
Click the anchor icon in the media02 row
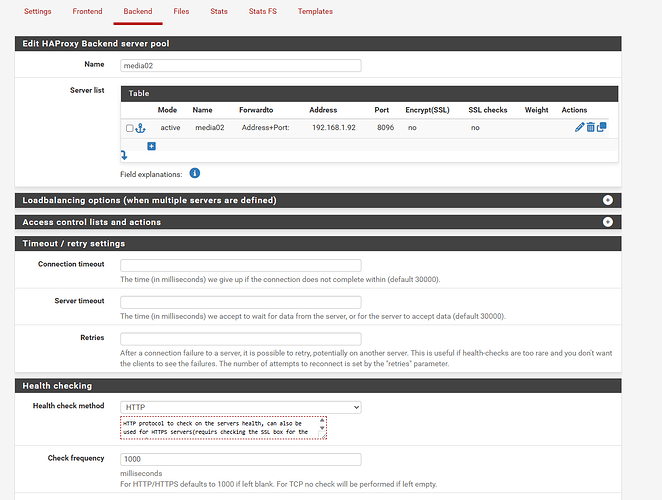(x=140, y=128)
